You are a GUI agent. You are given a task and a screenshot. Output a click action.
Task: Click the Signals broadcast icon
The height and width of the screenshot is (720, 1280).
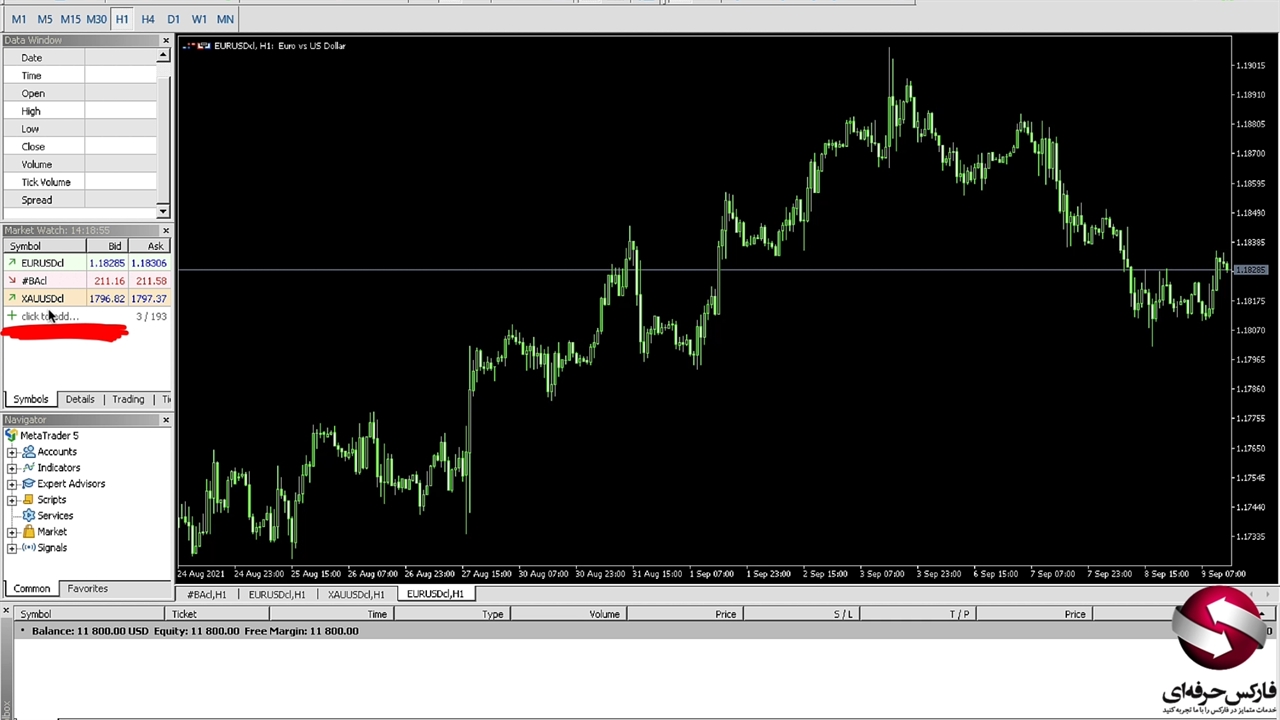[28, 548]
